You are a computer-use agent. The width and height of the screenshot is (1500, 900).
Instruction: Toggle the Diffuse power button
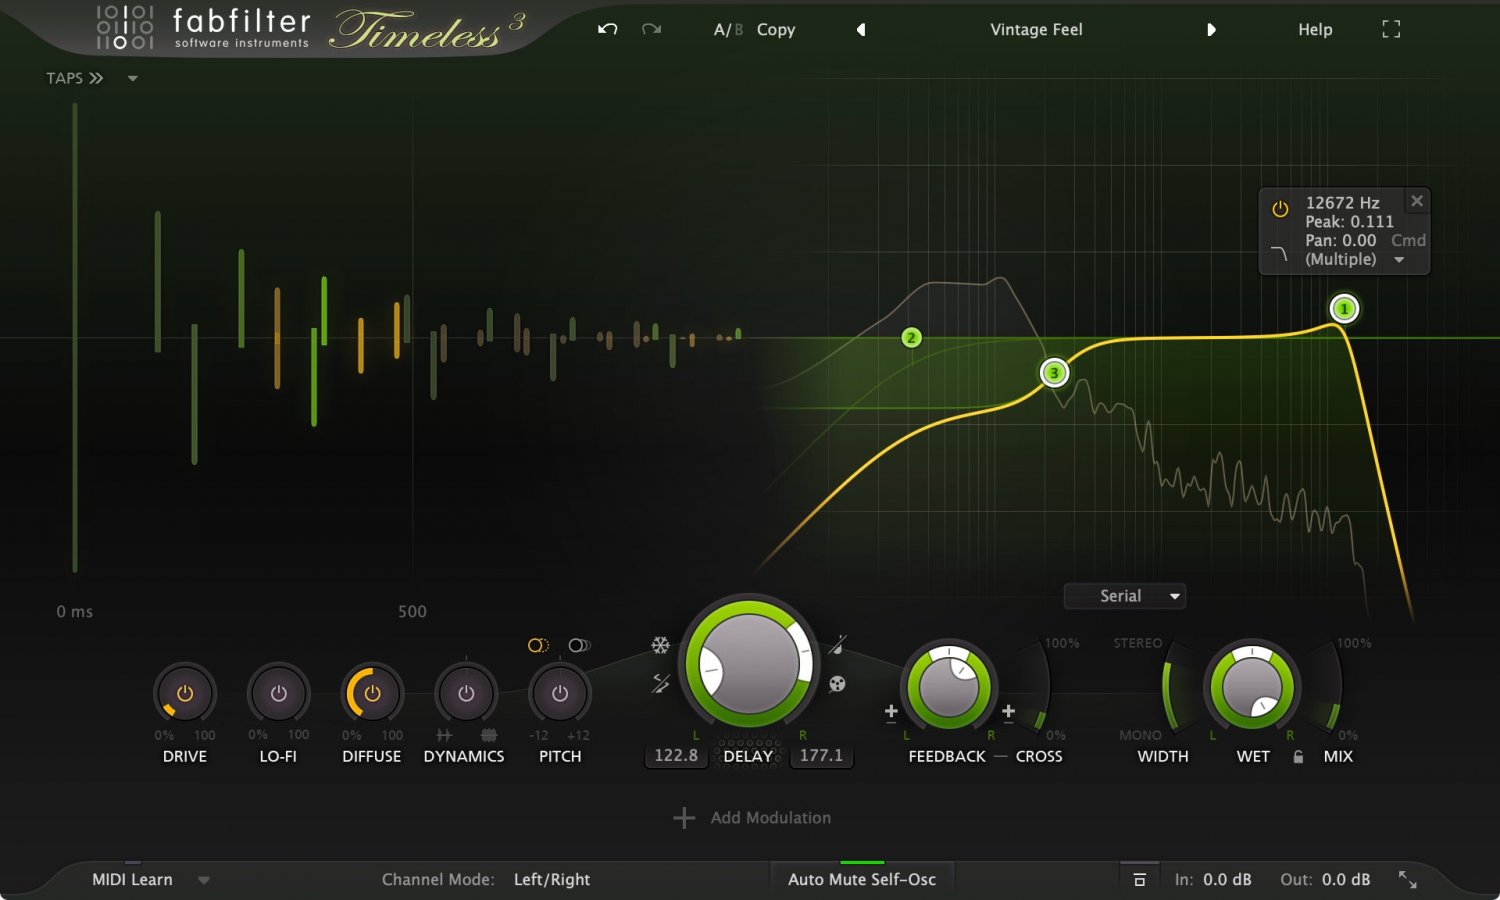(x=372, y=693)
